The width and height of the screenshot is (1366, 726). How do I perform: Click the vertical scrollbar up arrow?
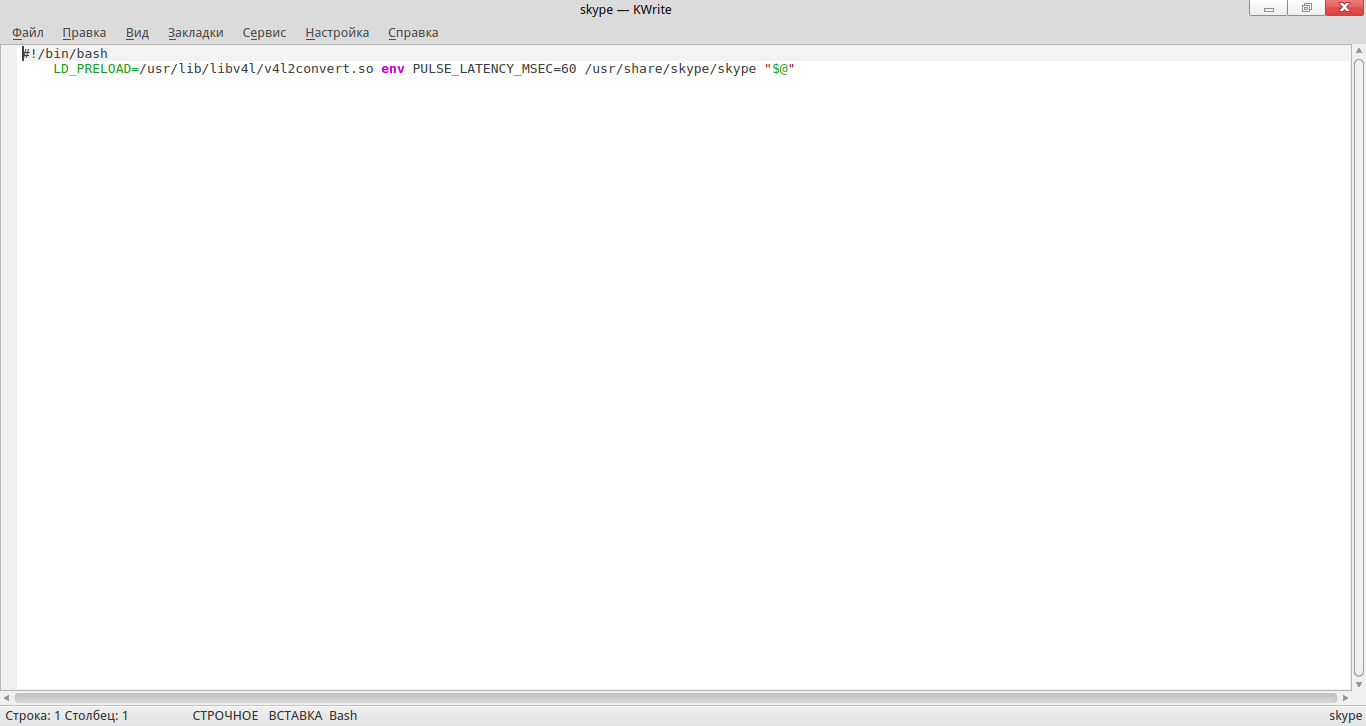pyautogui.click(x=1359, y=51)
